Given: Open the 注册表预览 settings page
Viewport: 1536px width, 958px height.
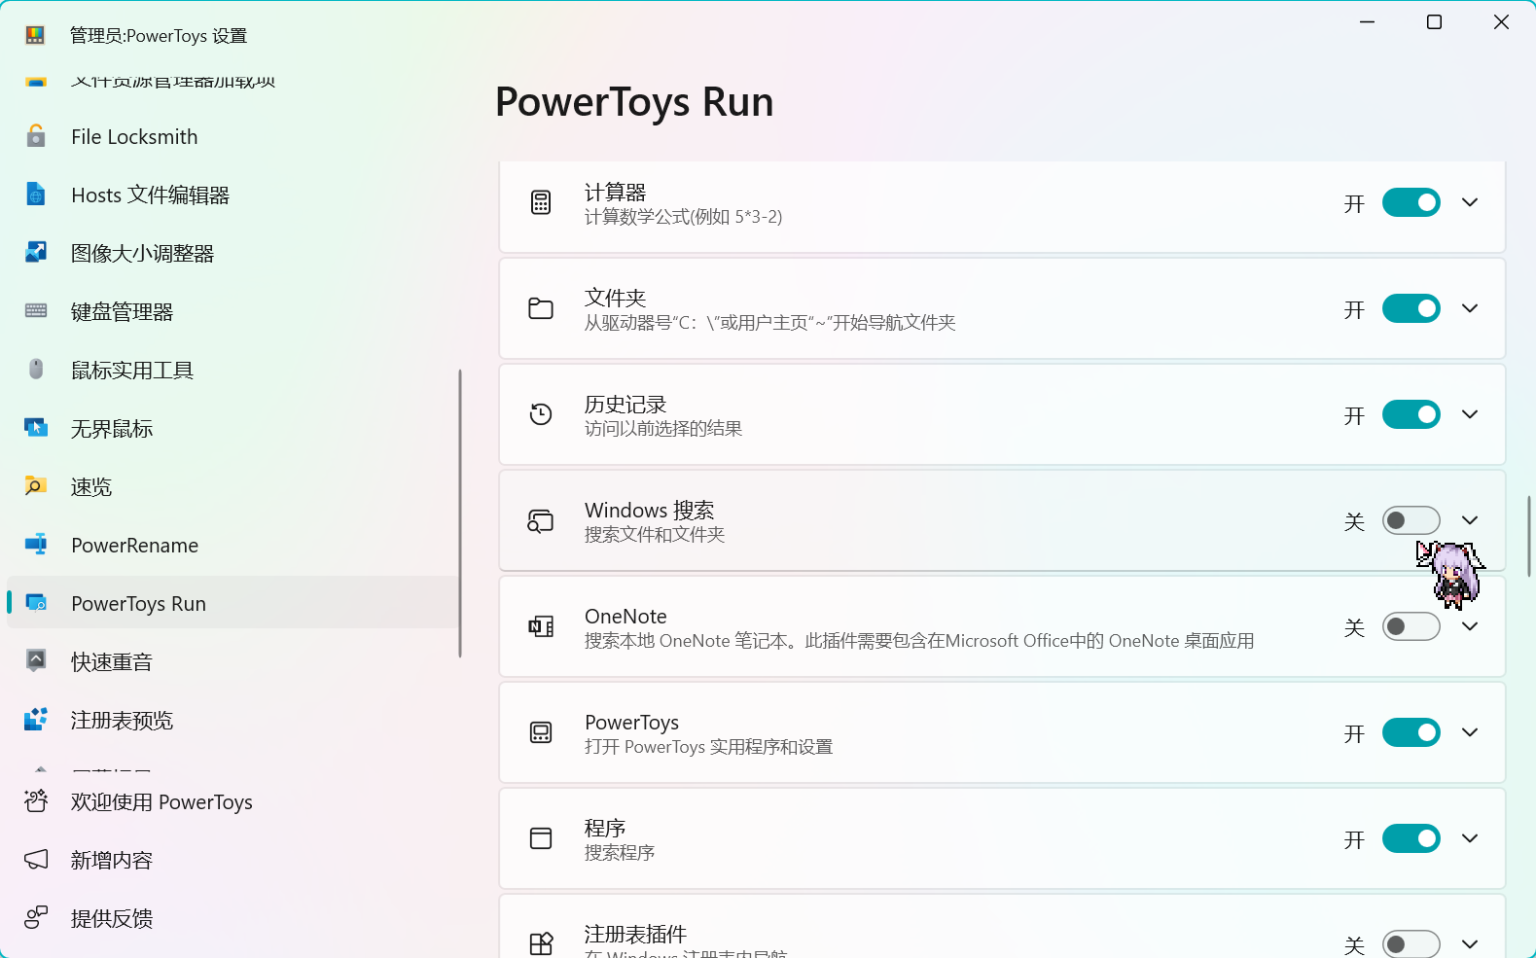Looking at the screenshot, I should coord(120,719).
